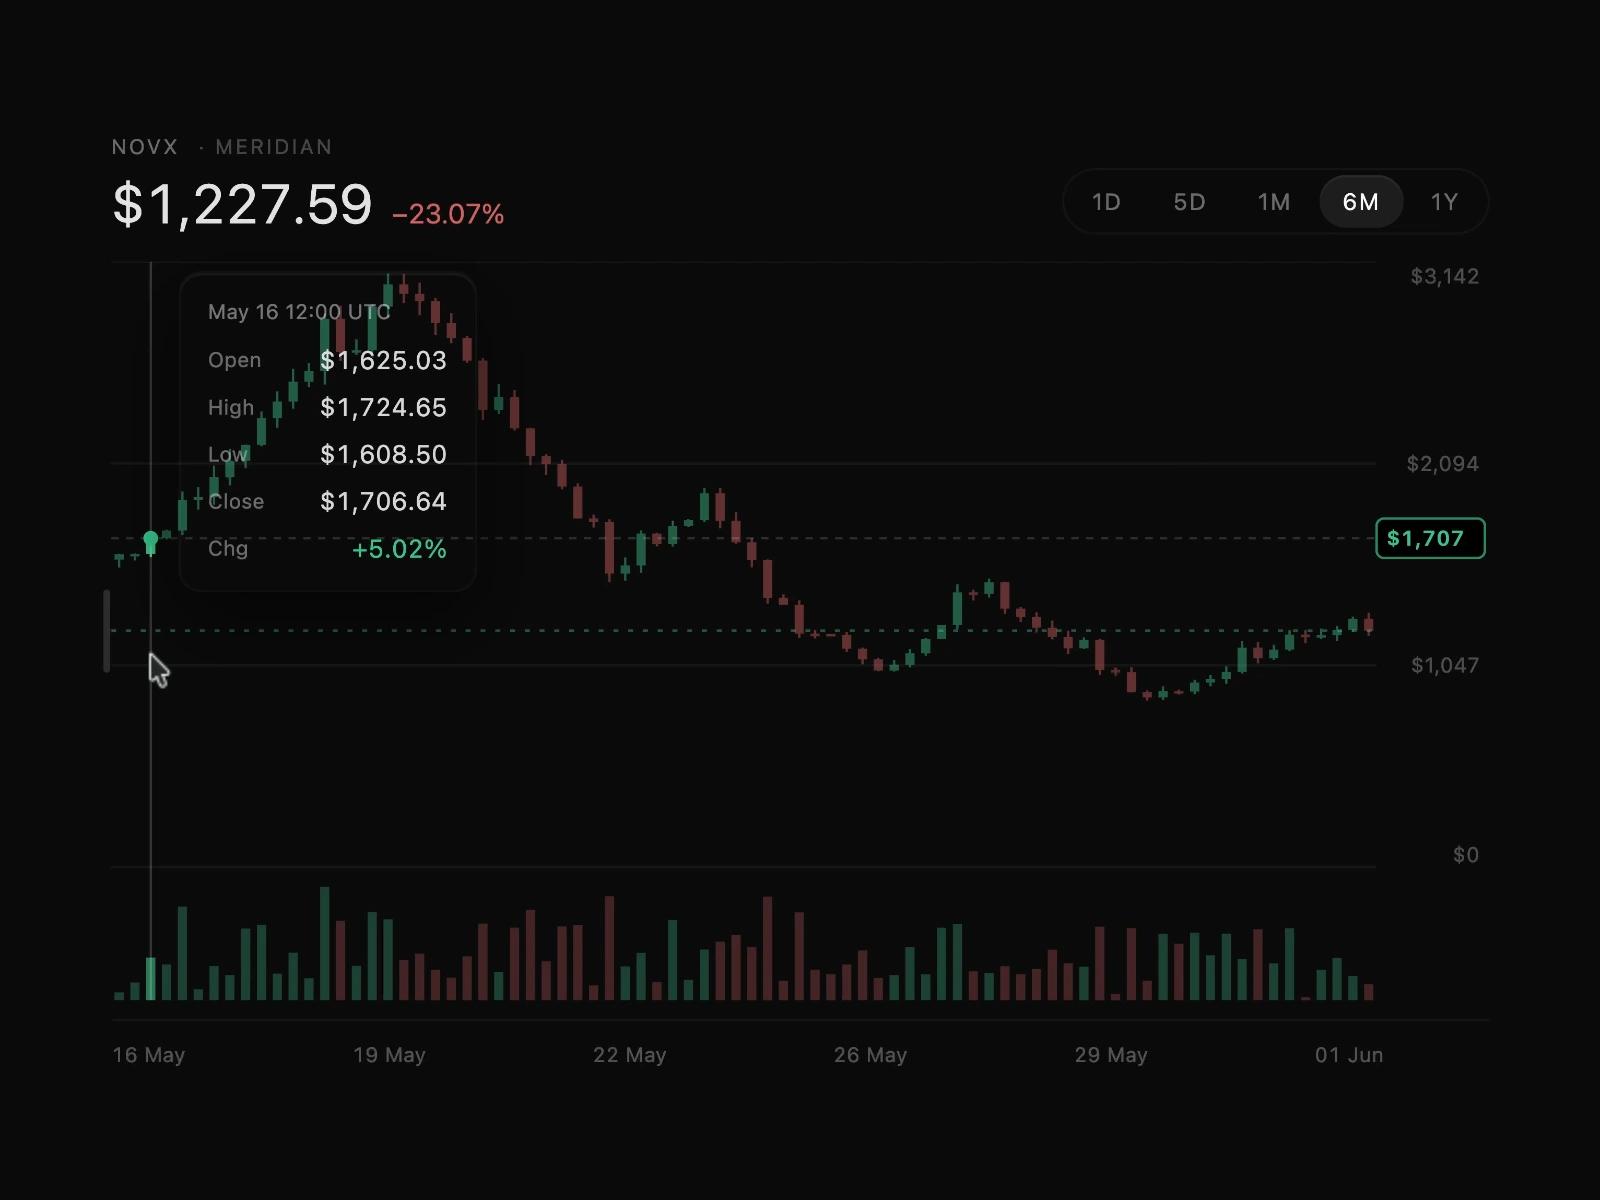The height and width of the screenshot is (1200, 1600).
Task: Click the Close value $1,706.64
Action: tap(383, 502)
